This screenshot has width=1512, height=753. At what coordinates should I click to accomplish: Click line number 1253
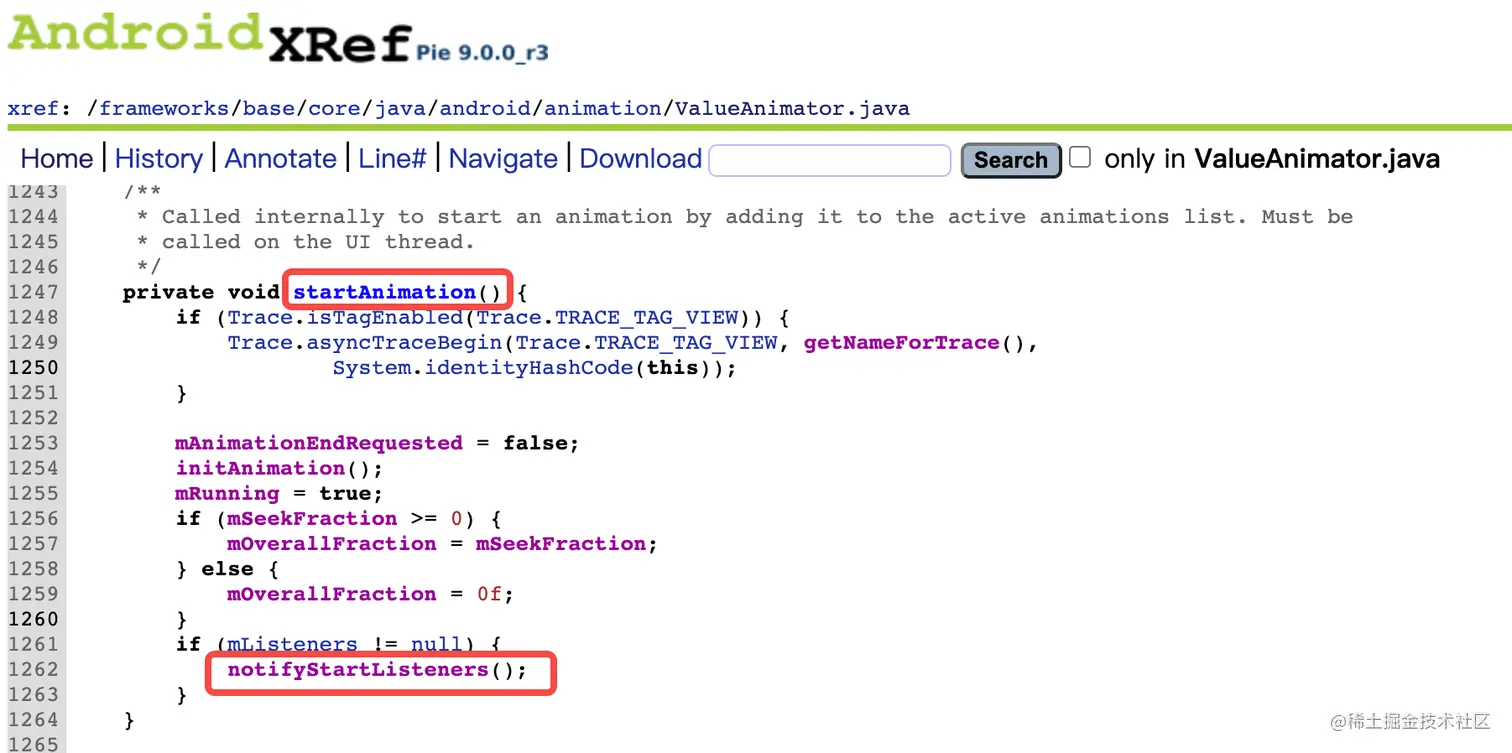[x=33, y=443]
